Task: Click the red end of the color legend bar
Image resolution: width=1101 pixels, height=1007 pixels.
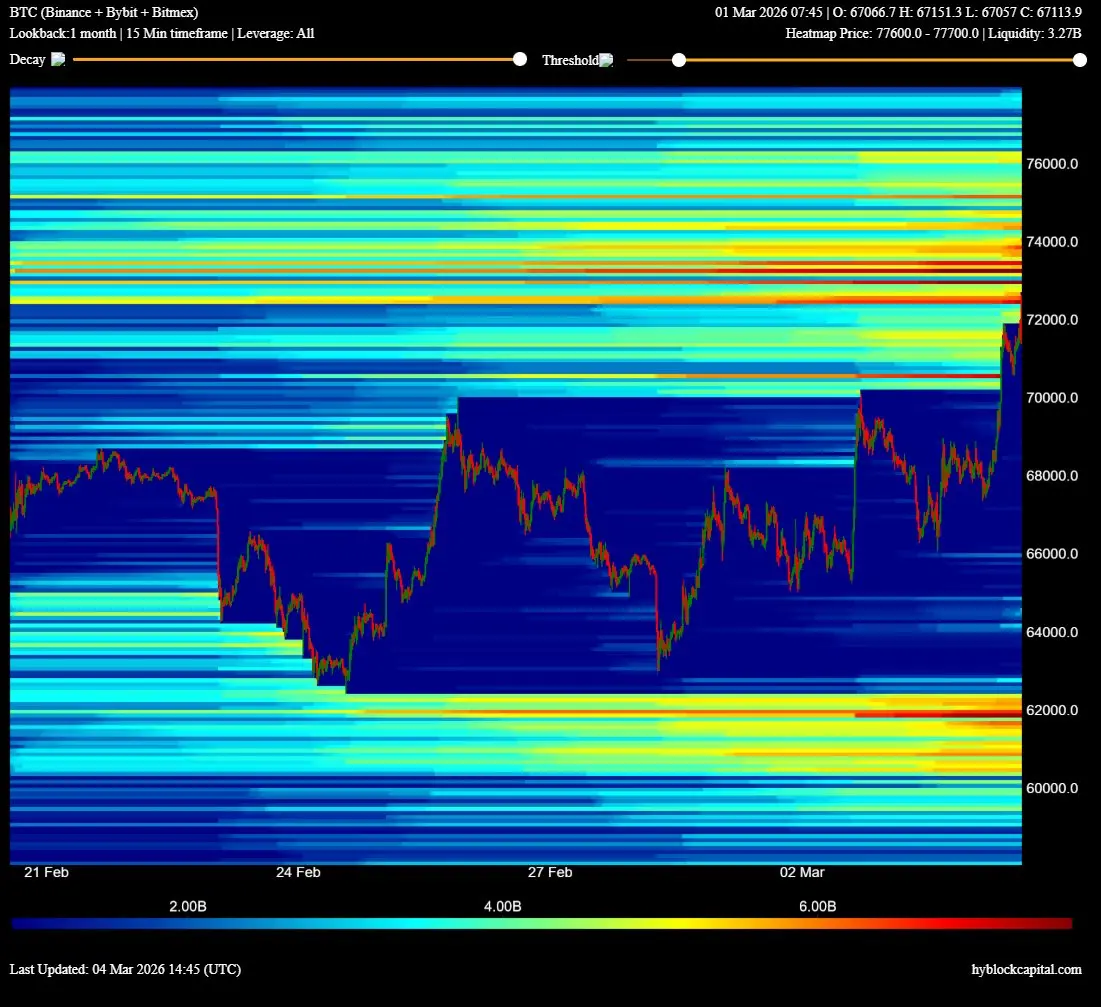Action: (1060, 923)
